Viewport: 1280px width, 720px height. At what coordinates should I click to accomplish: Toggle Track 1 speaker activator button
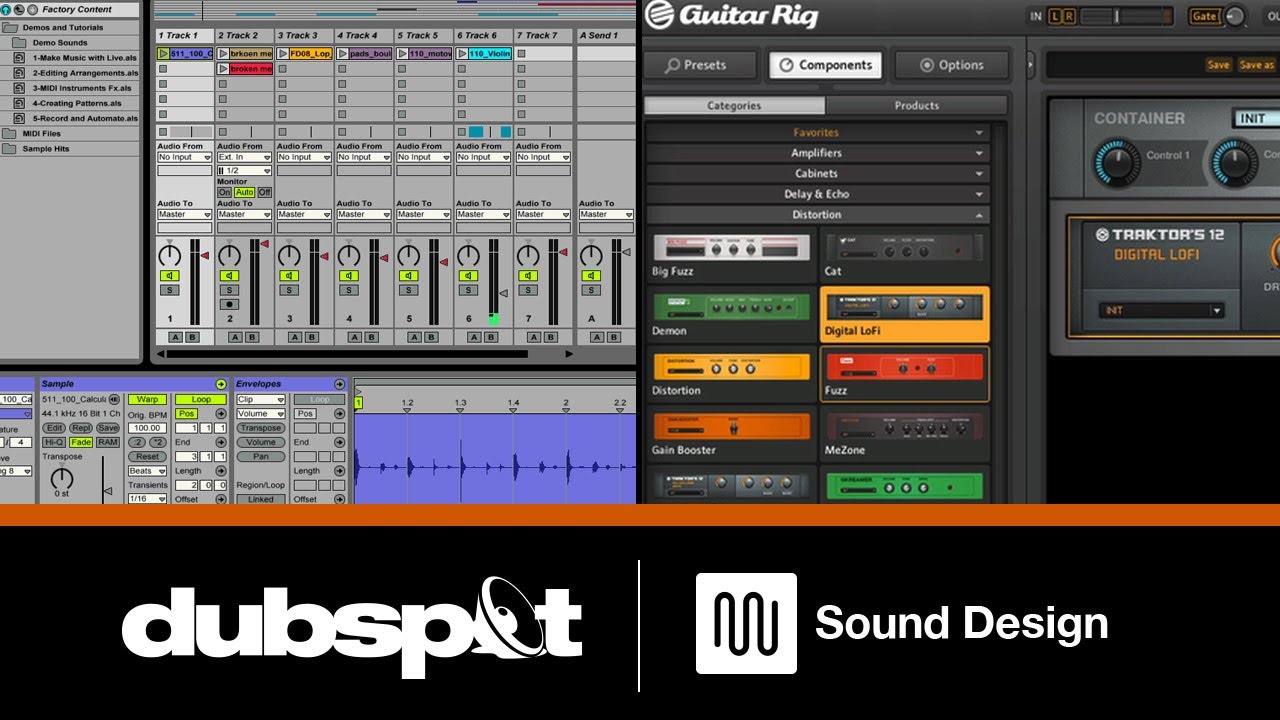point(170,275)
